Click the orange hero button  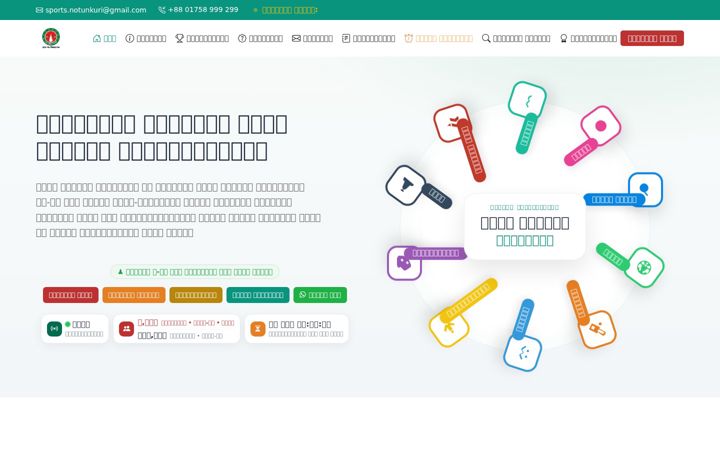(134, 295)
